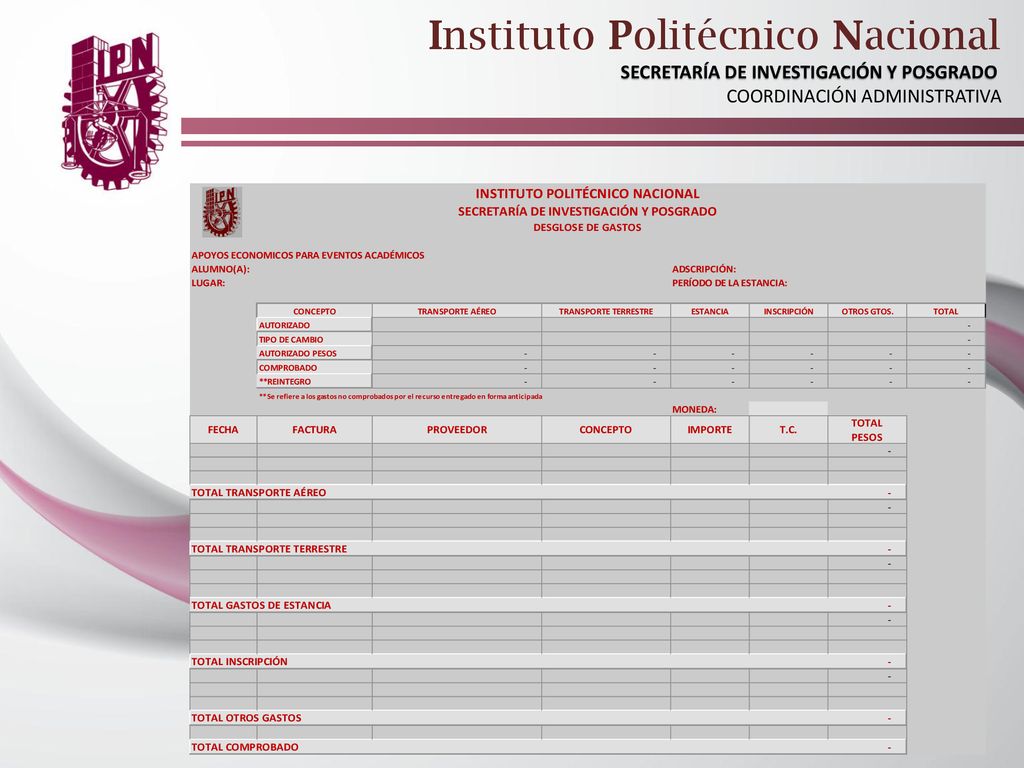Viewport: 1024px width, 768px height.
Task: Click the 'Instituto Politécnico Nacional' heading
Action: coord(714,36)
